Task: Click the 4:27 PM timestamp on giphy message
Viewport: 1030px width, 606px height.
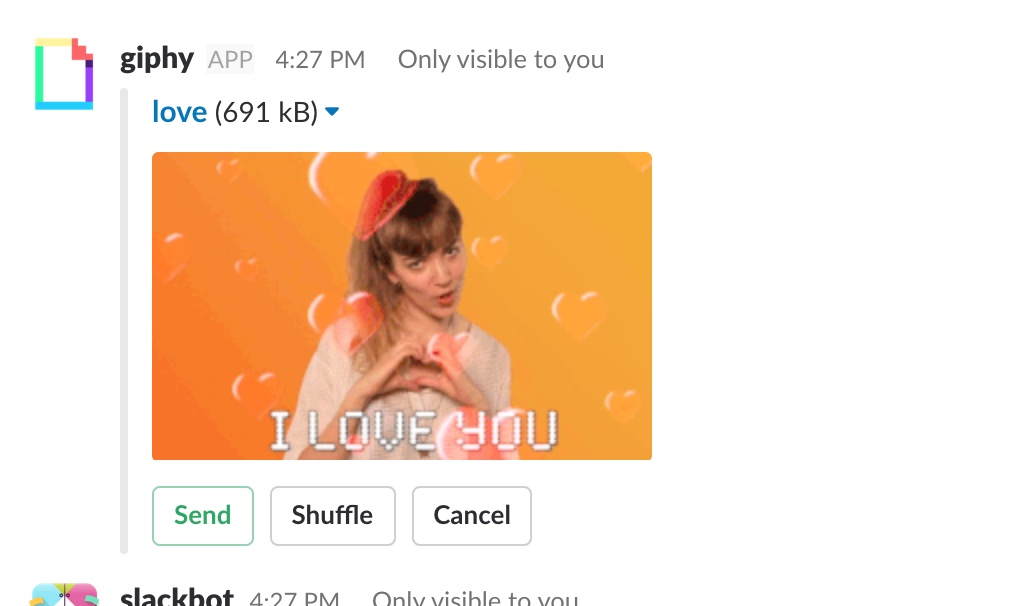Action: click(x=319, y=59)
